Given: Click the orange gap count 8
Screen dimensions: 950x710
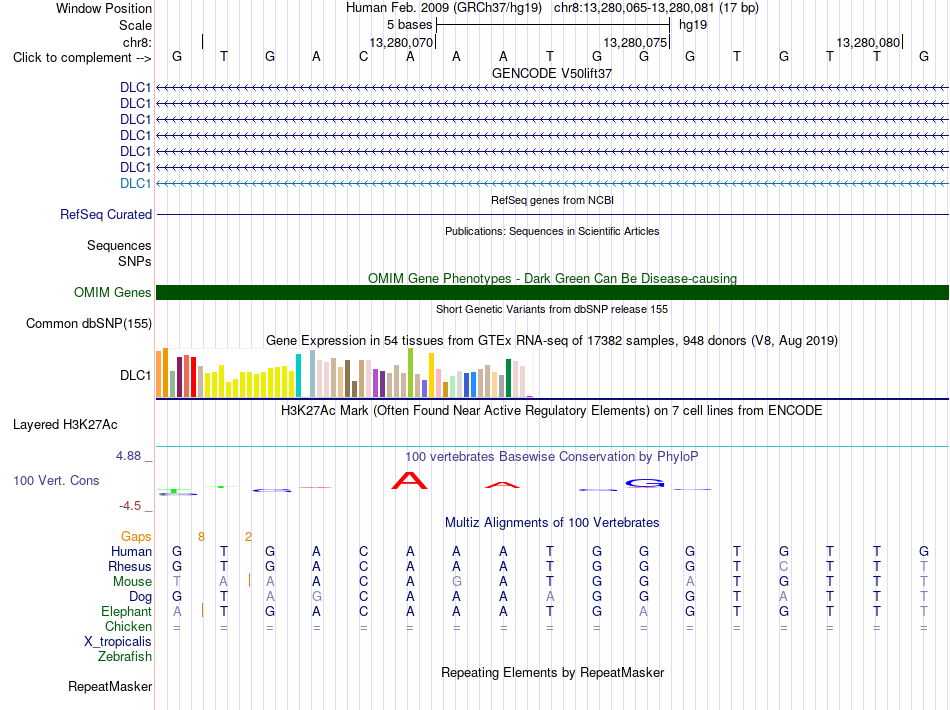Looking at the screenshot, I should click(x=201, y=537).
